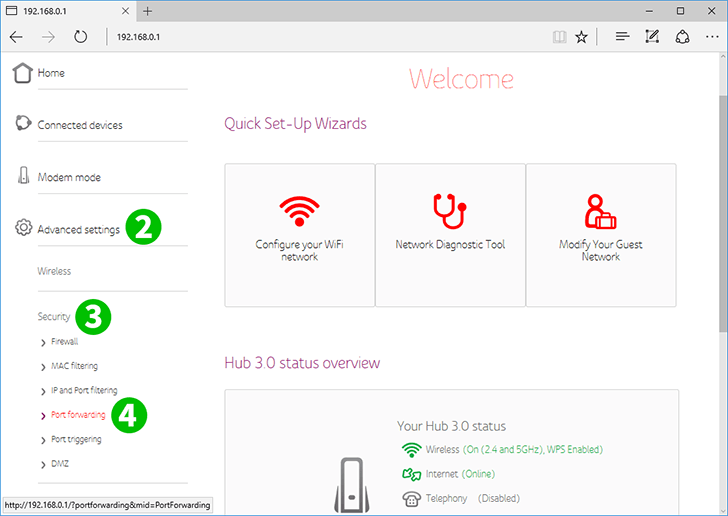Click the Telephony phone icon
728x516 pixels.
click(x=411, y=499)
